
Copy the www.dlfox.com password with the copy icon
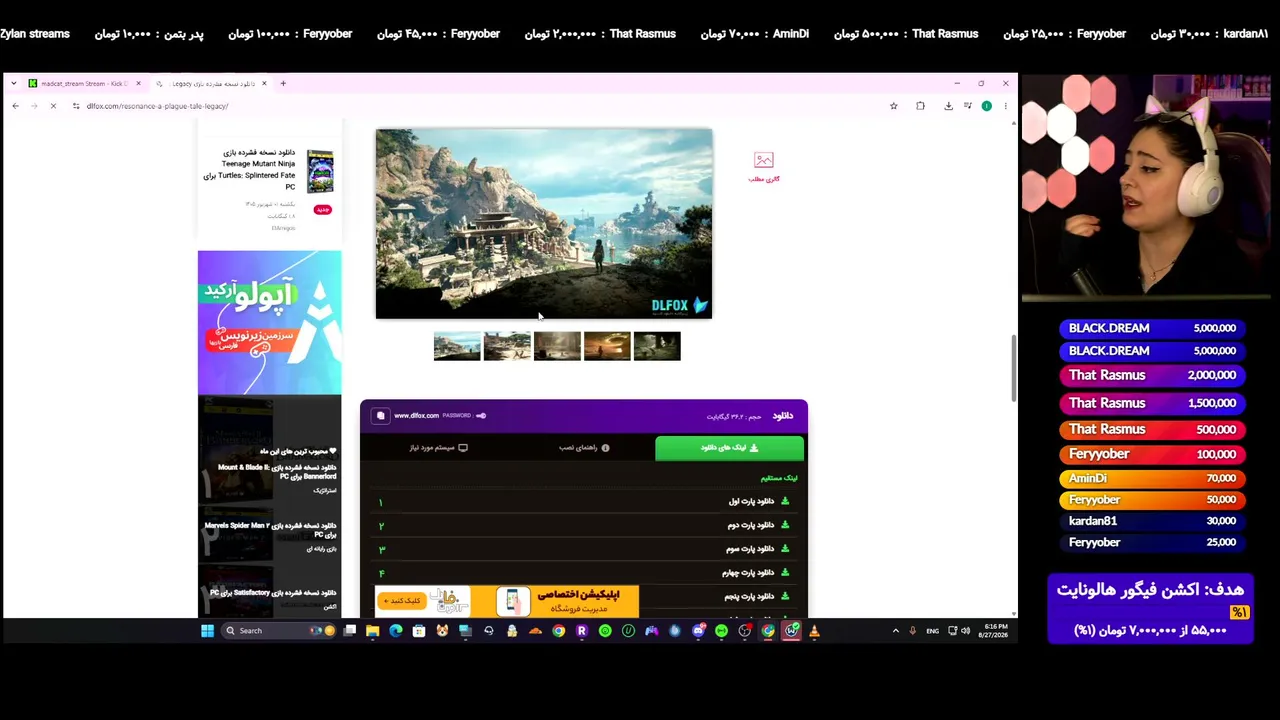380,416
